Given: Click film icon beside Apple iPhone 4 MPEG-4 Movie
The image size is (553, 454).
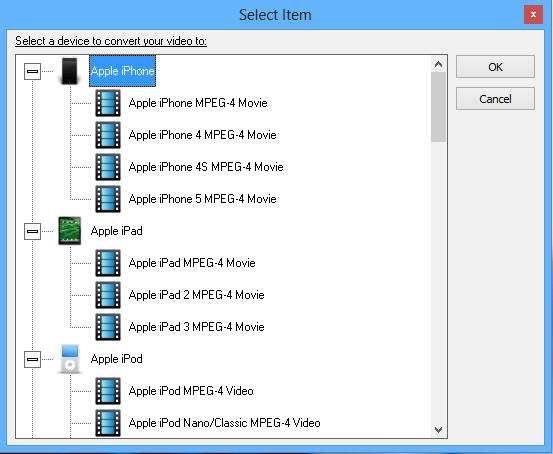Looking at the screenshot, I should coord(108,135).
